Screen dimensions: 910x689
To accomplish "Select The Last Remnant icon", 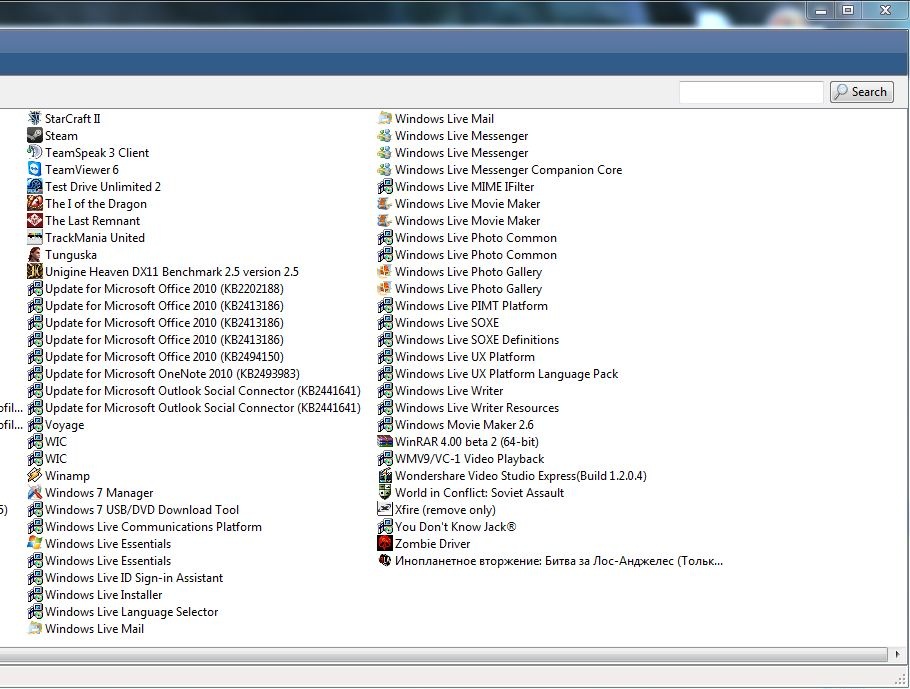I will [x=35, y=221].
